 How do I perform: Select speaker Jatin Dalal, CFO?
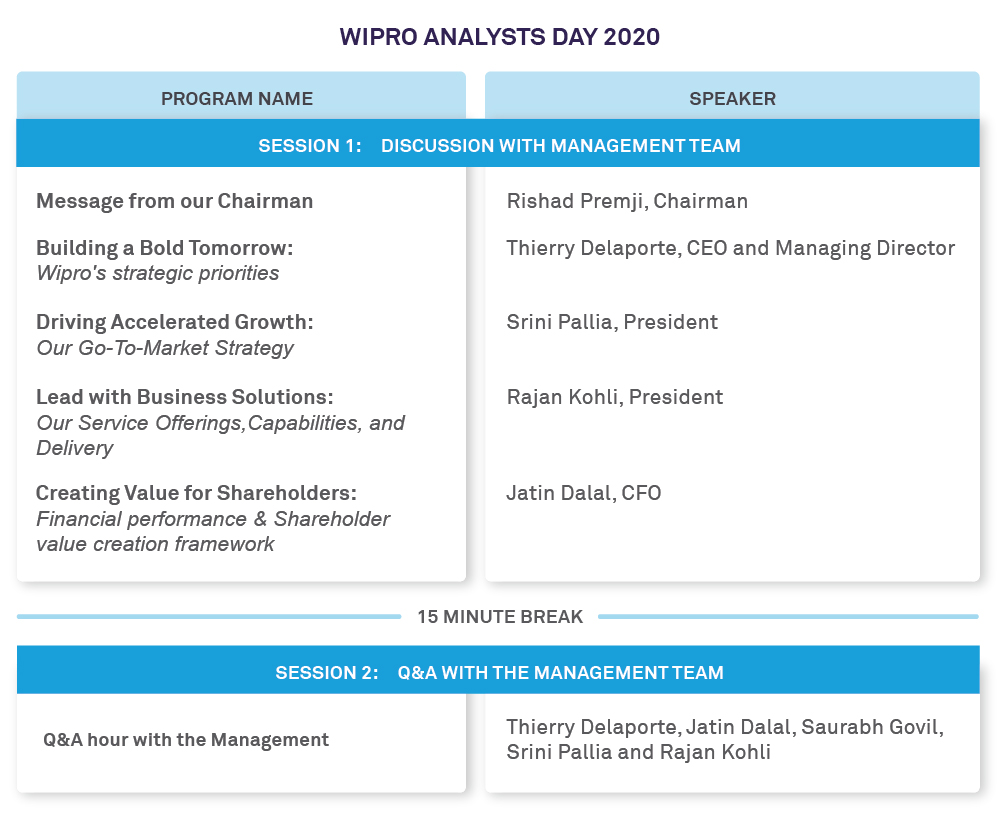click(583, 493)
